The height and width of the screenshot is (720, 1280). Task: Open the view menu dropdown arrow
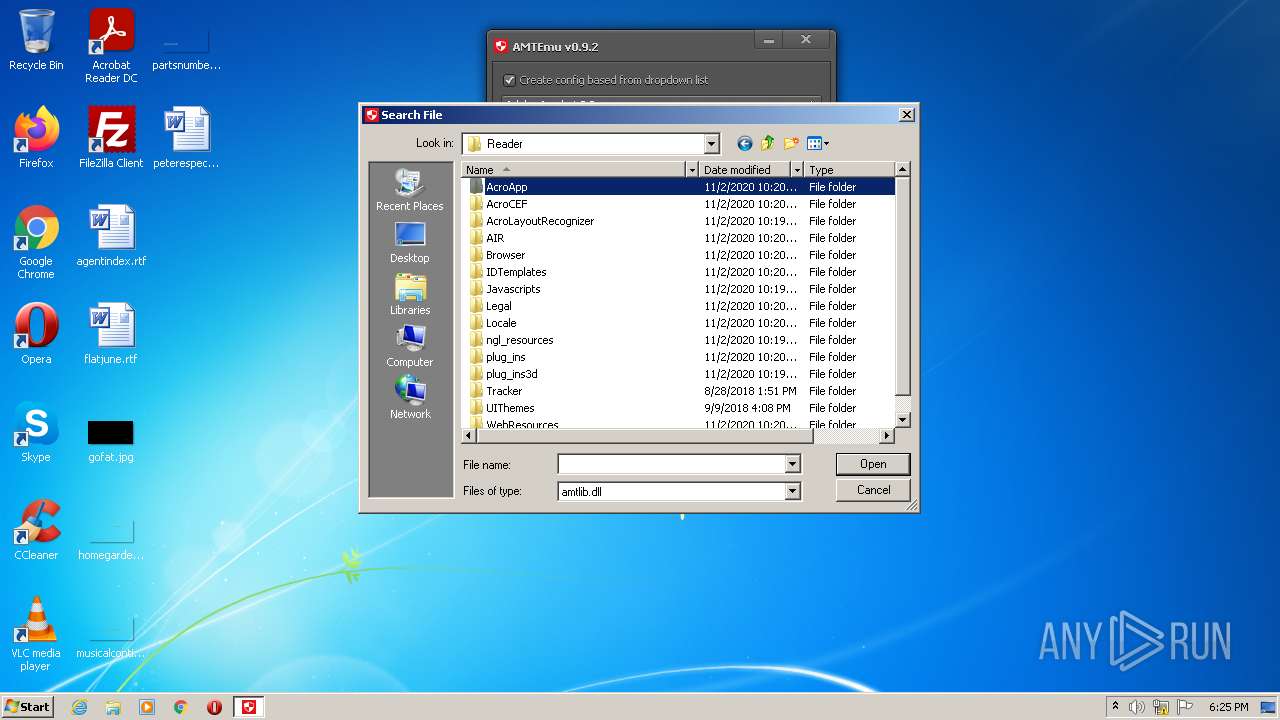coord(827,144)
